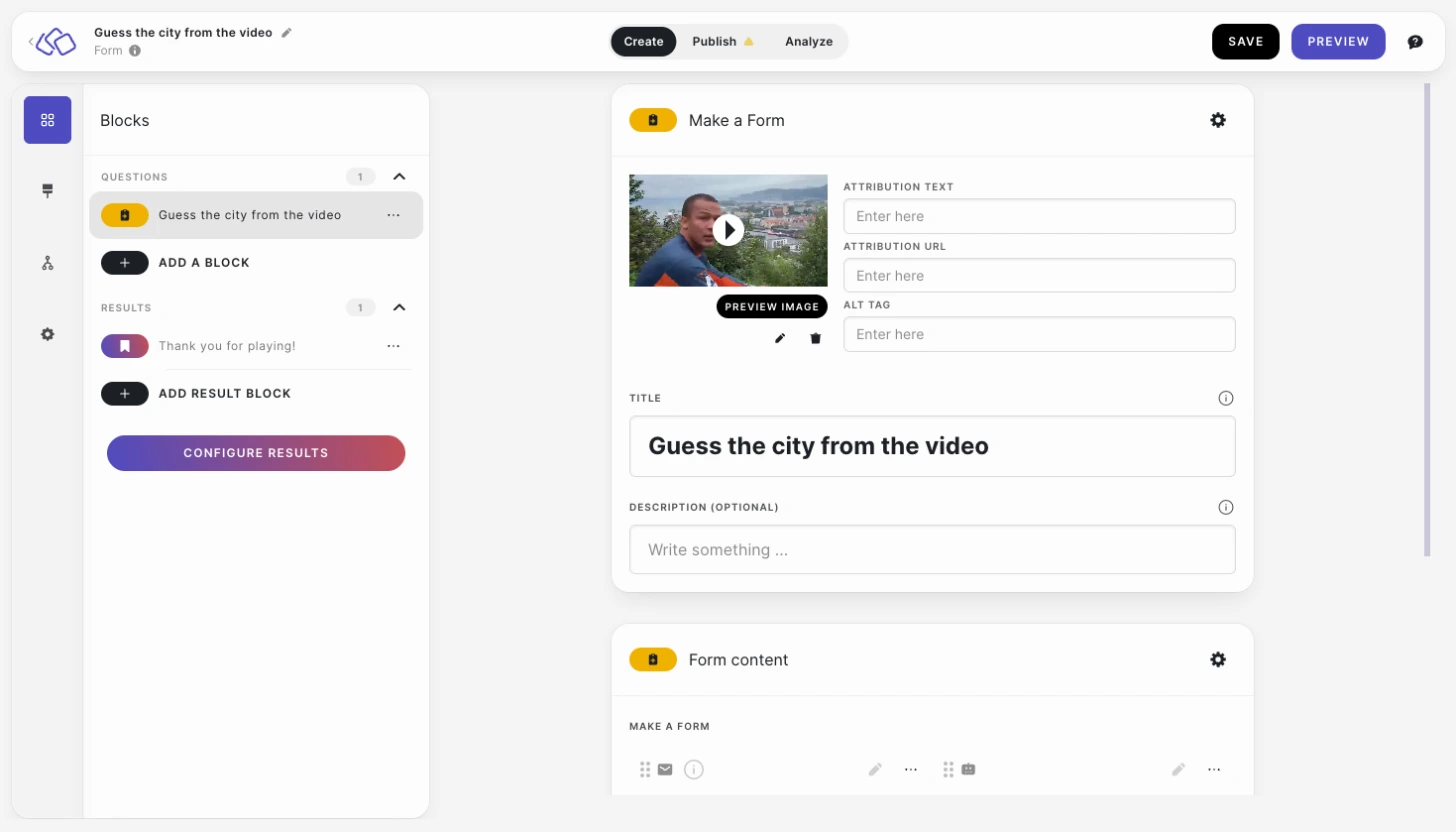Click the PREVIEW button
This screenshot has width=1456, height=832.
coord(1338,42)
